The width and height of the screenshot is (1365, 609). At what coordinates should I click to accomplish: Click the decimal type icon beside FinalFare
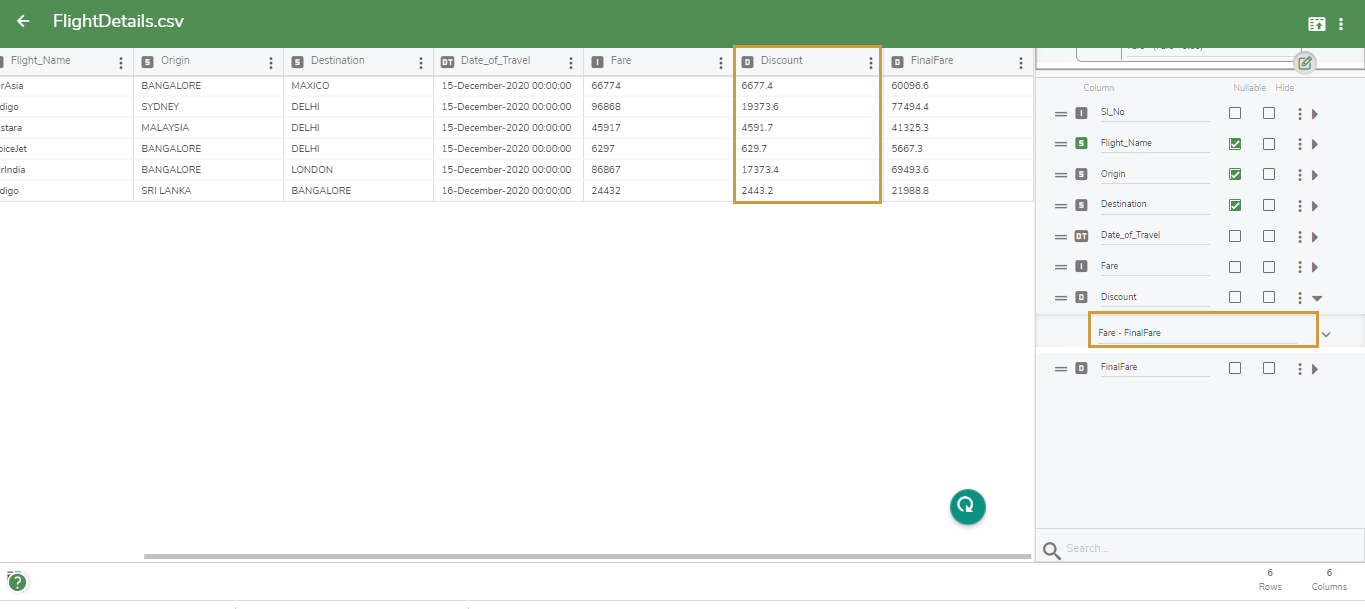tap(1079, 367)
